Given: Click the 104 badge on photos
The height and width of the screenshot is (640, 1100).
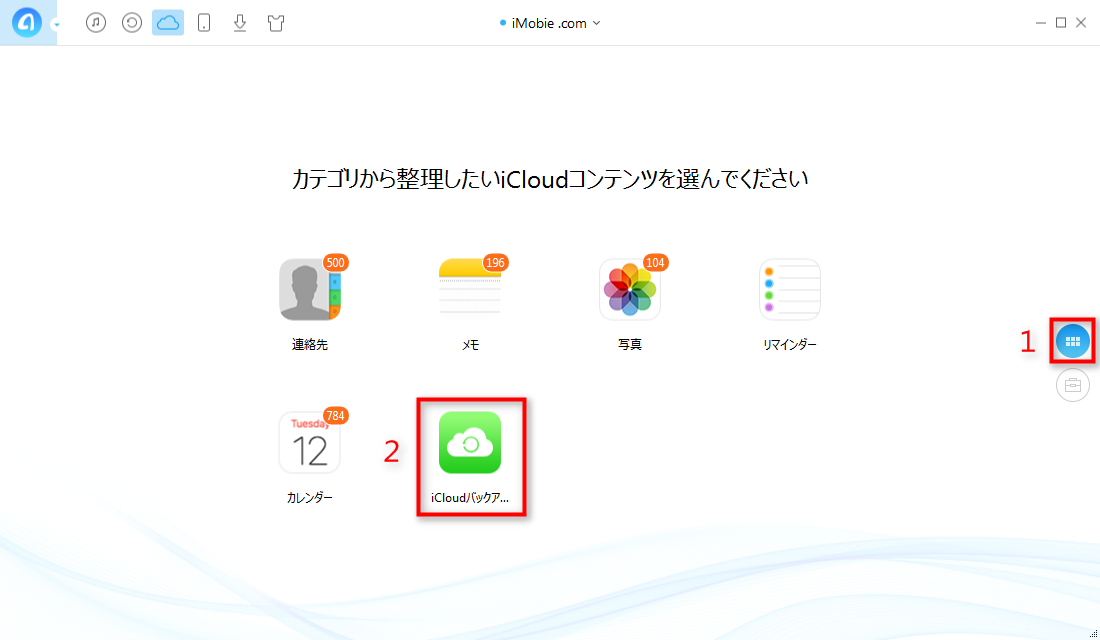Looking at the screenshot, I should [x=655, y=262].
